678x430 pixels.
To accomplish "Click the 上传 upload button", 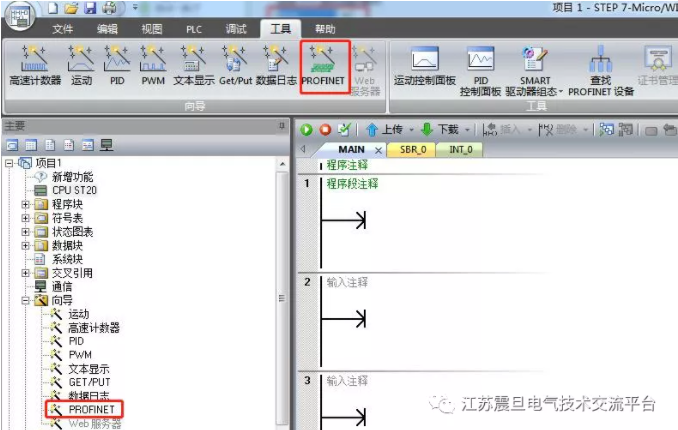I will click(x=384, y=129).
